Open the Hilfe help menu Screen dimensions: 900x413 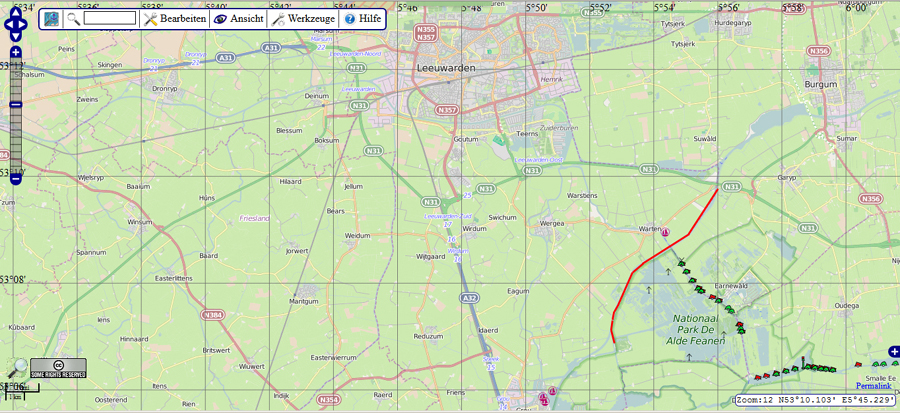point(363,18)
